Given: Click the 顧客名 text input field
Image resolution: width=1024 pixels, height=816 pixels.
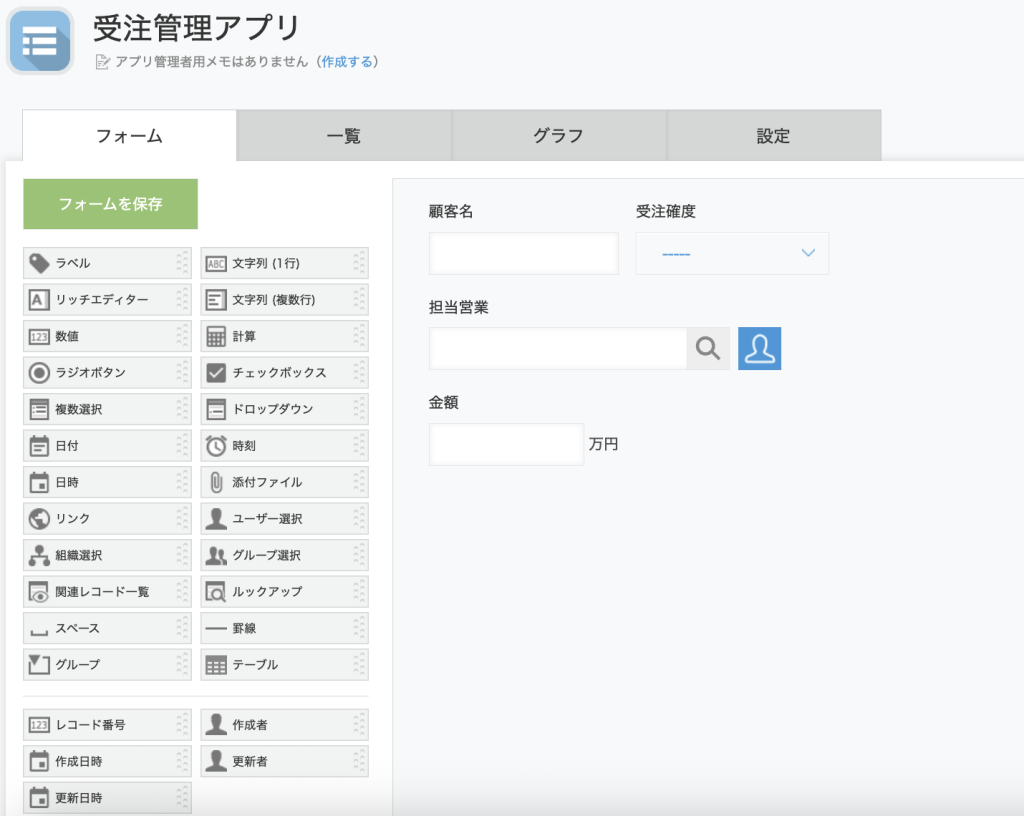Looking at the screenshot, I should [524, 253].
